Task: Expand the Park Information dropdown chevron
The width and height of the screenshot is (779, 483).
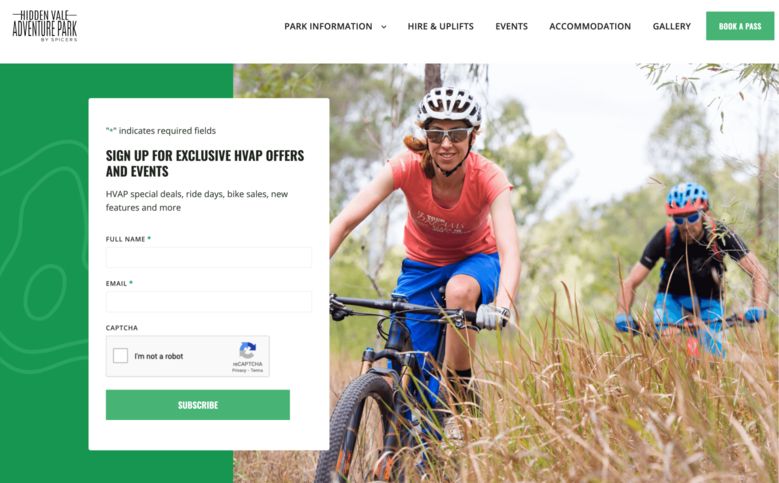Action: pyautogui.click(x=384, y=27)
